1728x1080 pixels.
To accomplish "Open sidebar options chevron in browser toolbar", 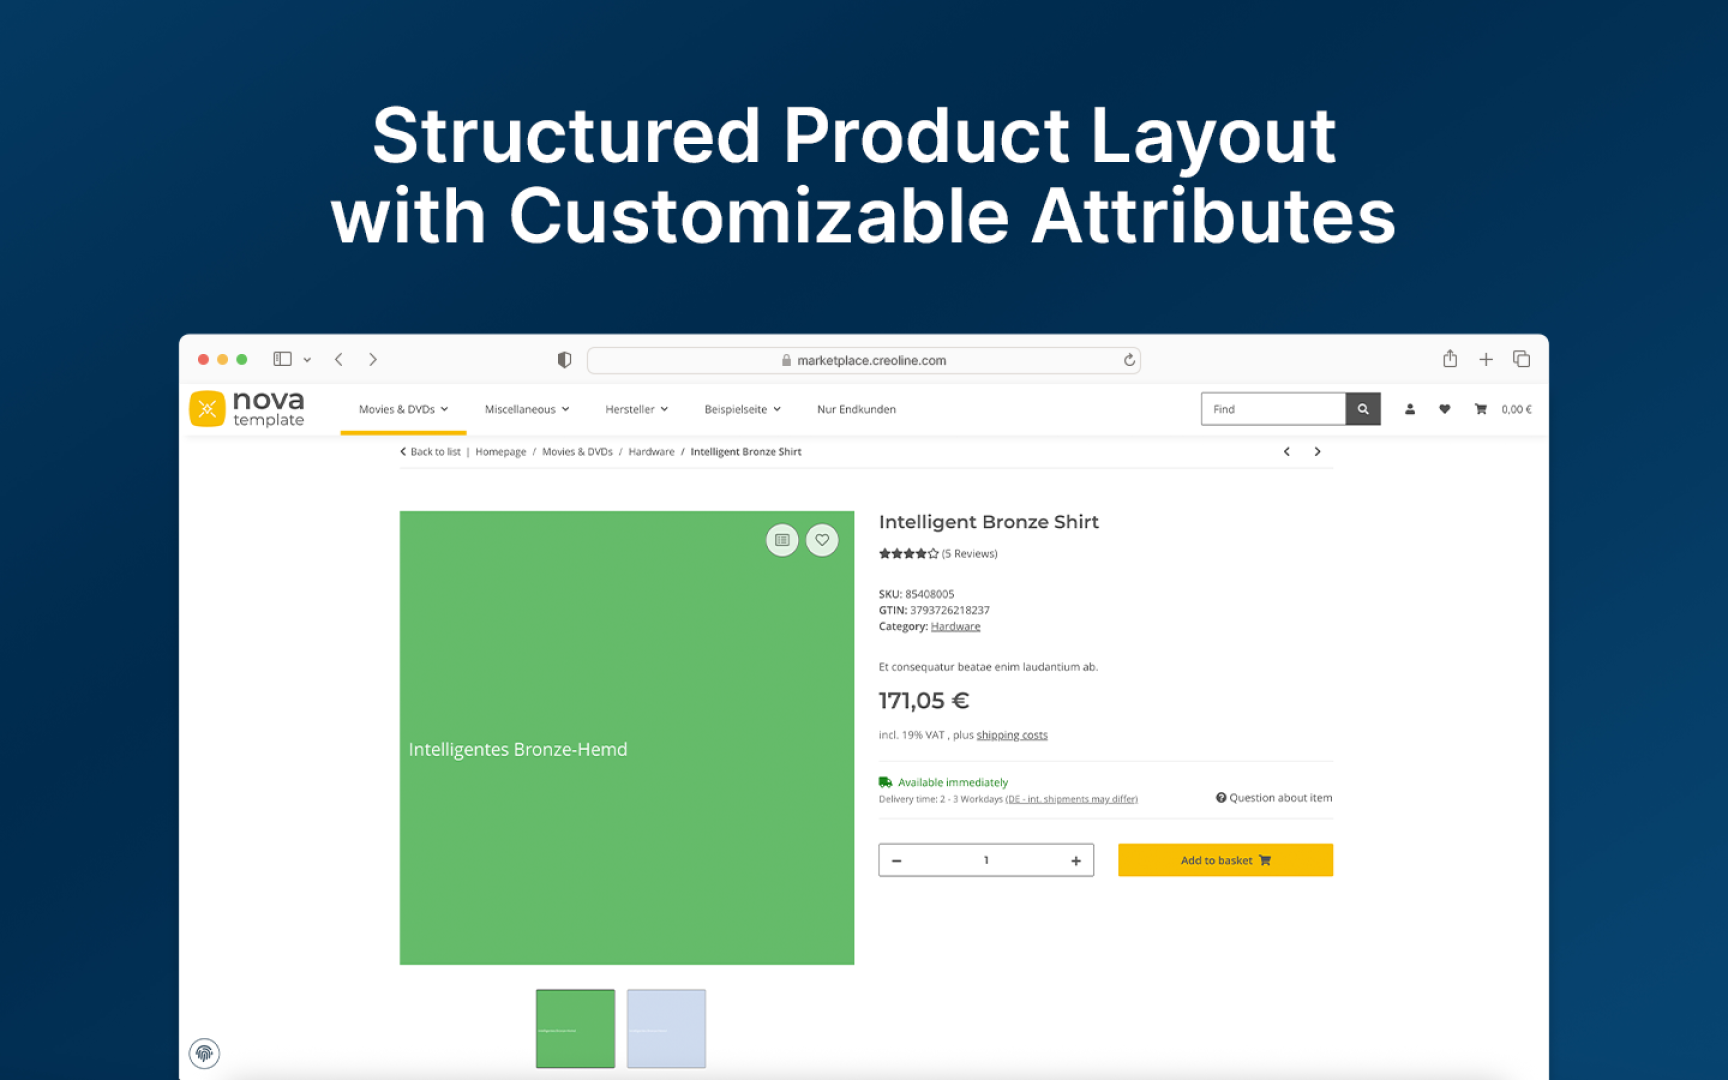I will tap(307, 360).
